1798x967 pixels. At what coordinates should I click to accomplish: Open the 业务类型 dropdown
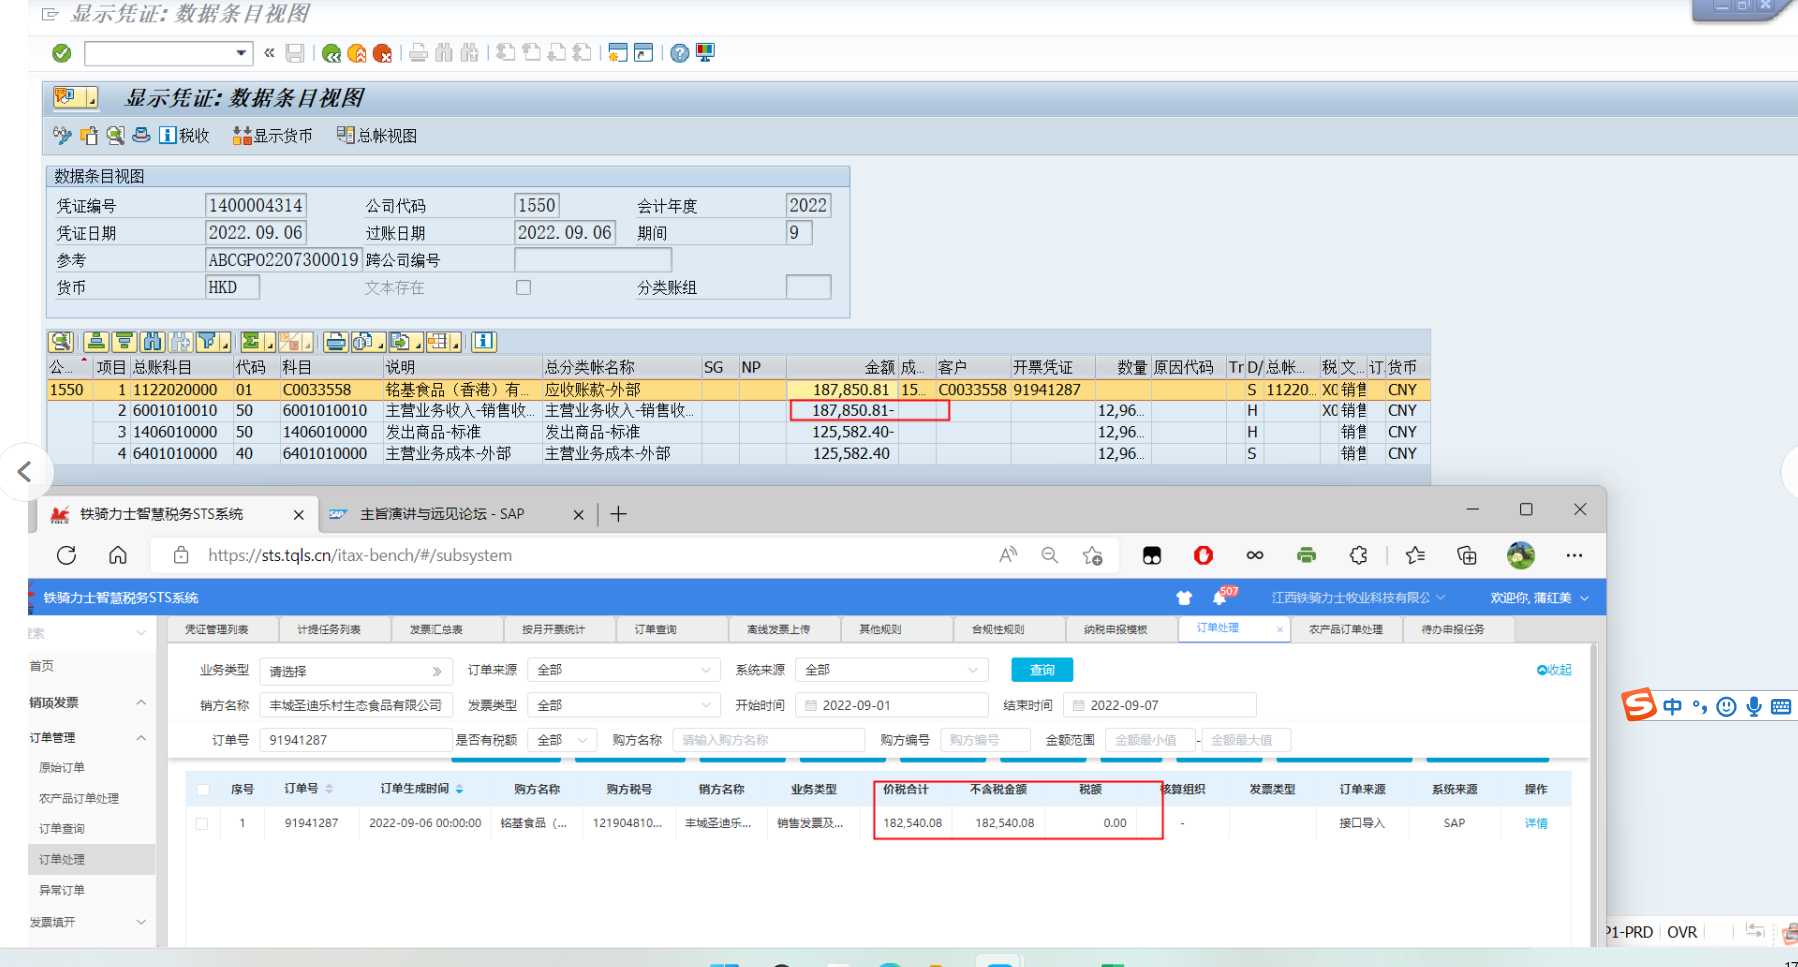click(x=356, y=671)
